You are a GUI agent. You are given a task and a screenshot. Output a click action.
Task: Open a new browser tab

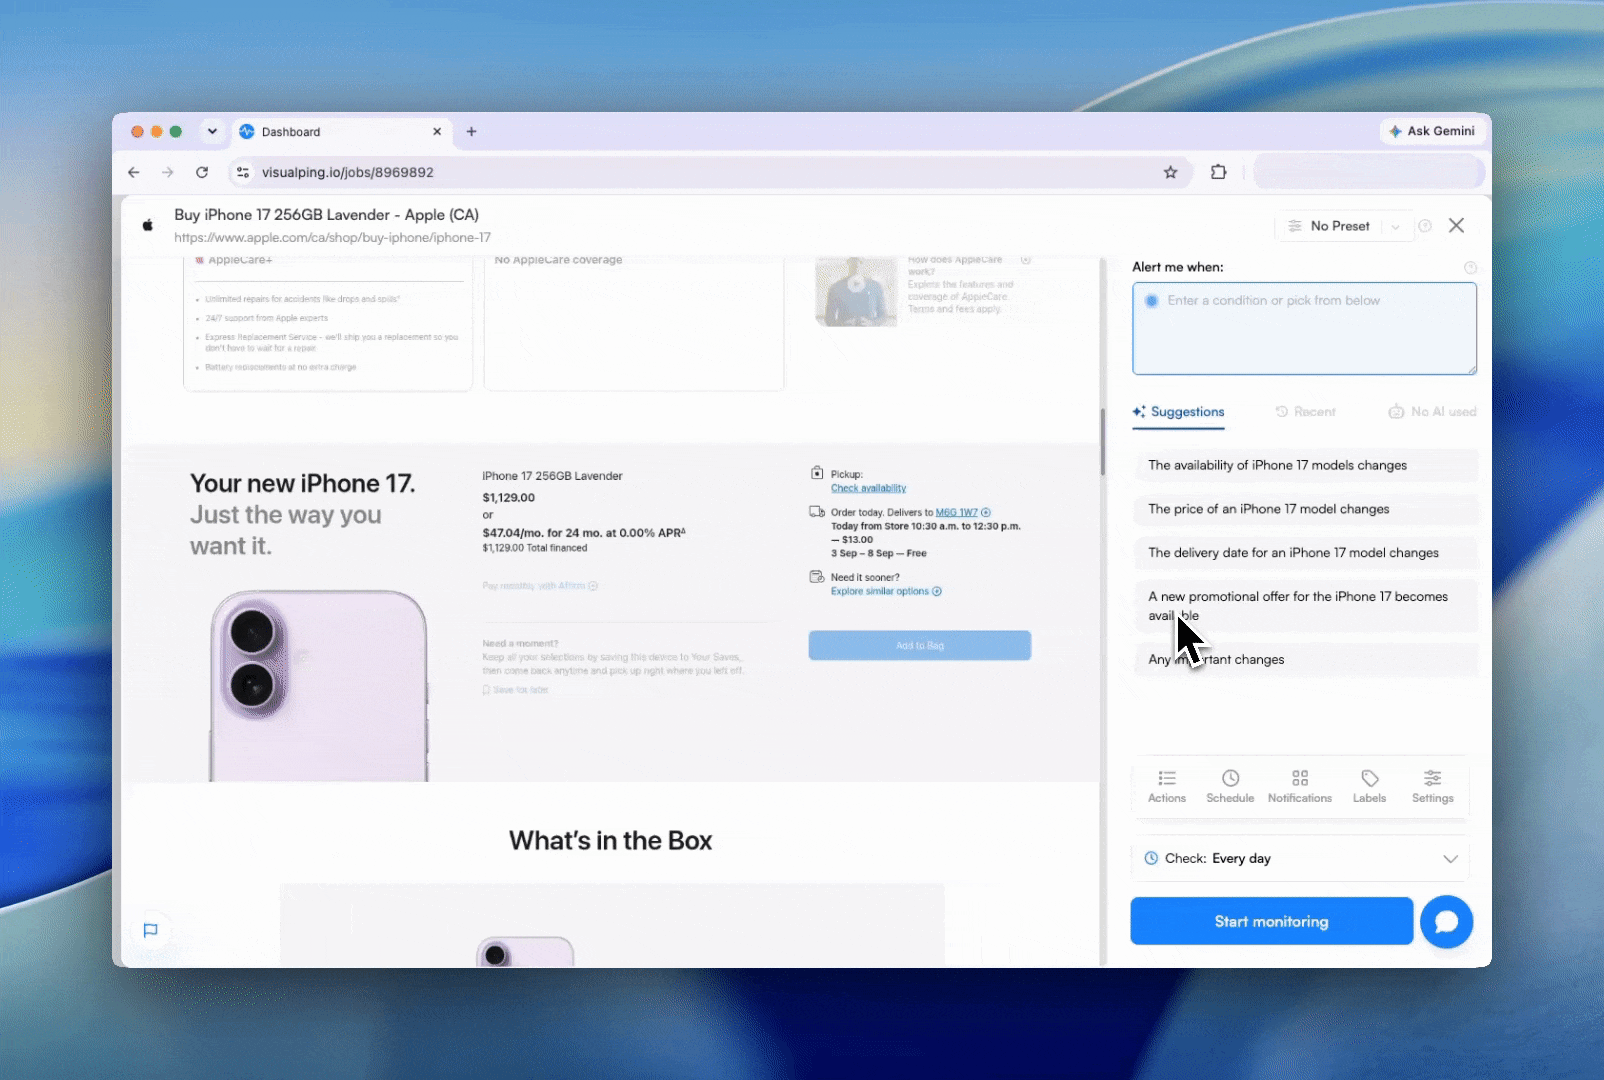coord(472,131)
